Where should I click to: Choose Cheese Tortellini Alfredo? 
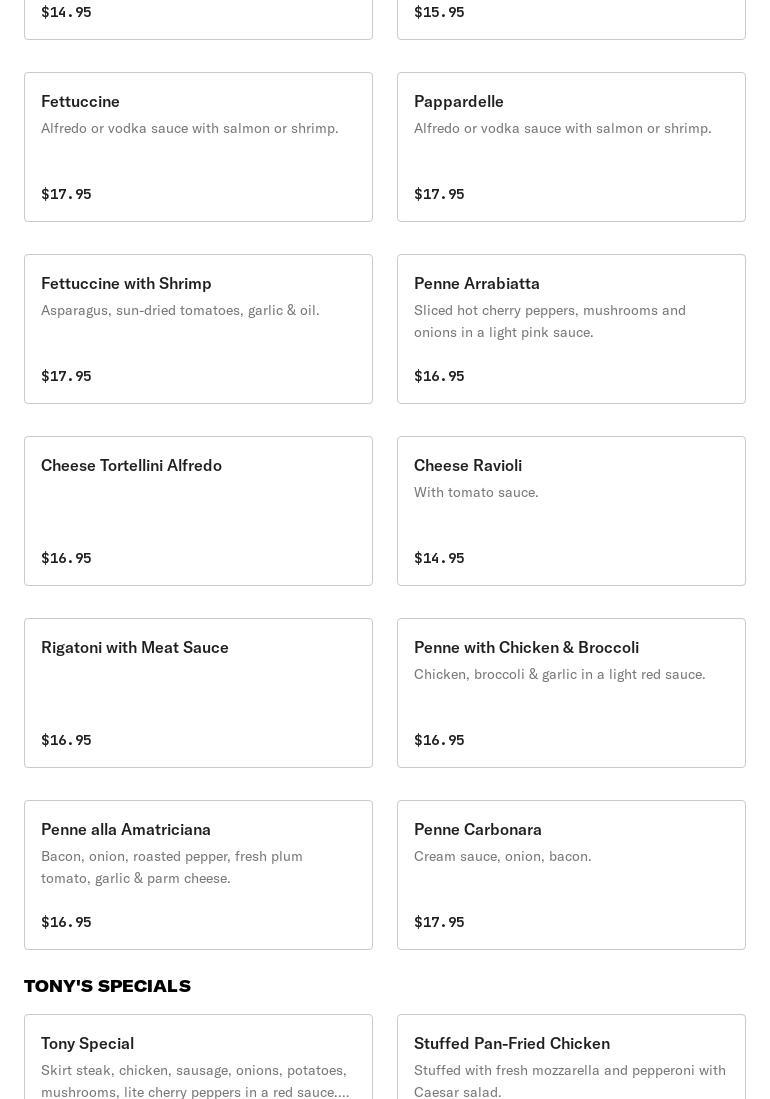tap(198, 511)
